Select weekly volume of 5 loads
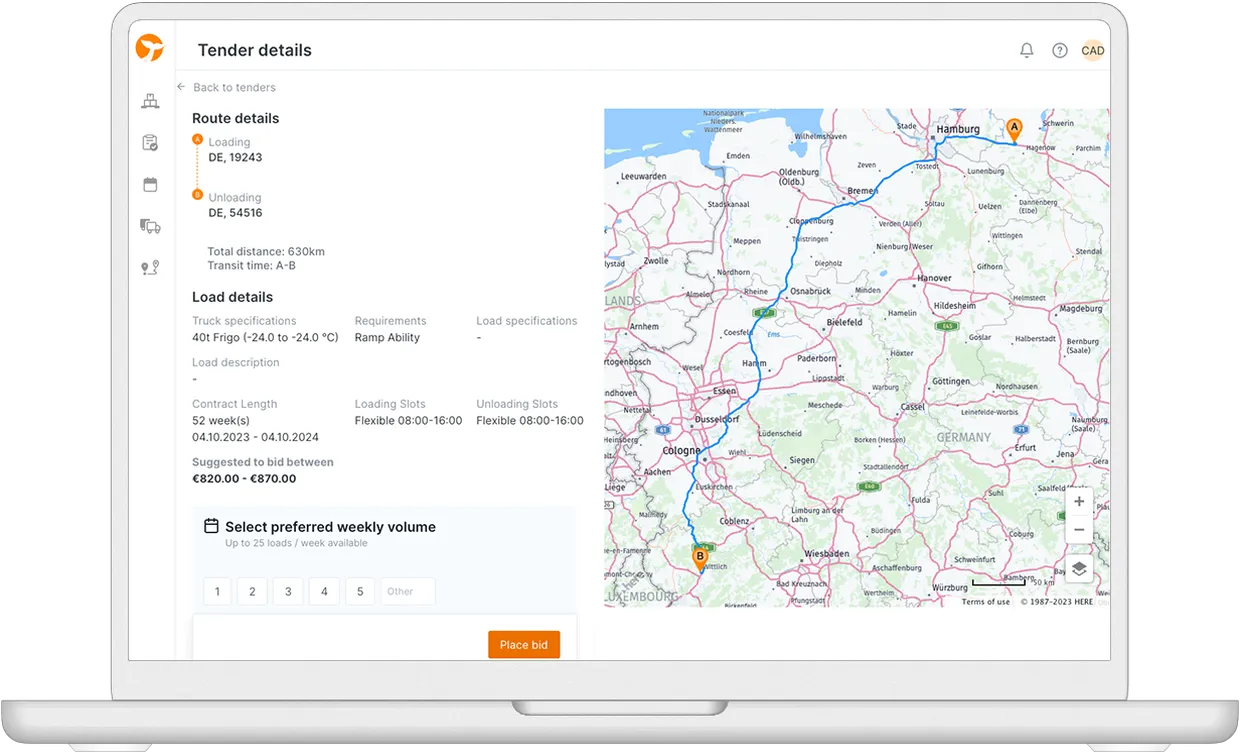The width and height of the screenshot is (1240, 752). (x=360, y=591)
